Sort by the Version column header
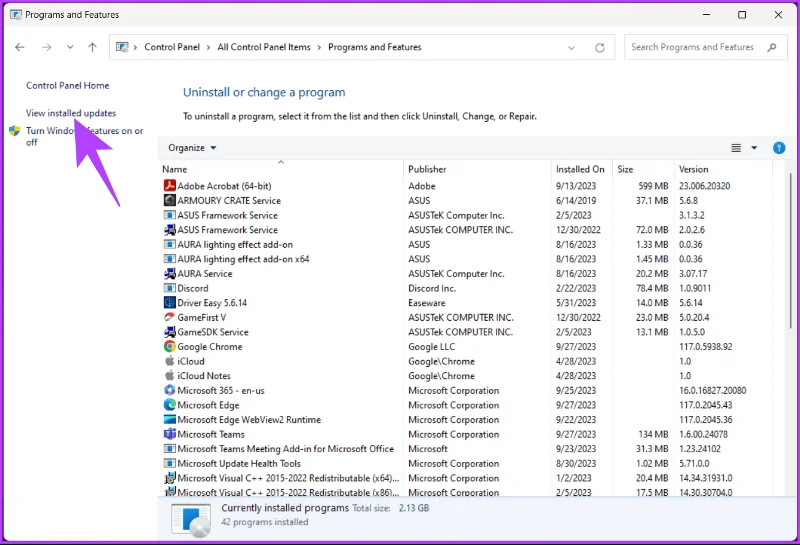Viewport: 800px width, 545px height. tap(693, 169)
